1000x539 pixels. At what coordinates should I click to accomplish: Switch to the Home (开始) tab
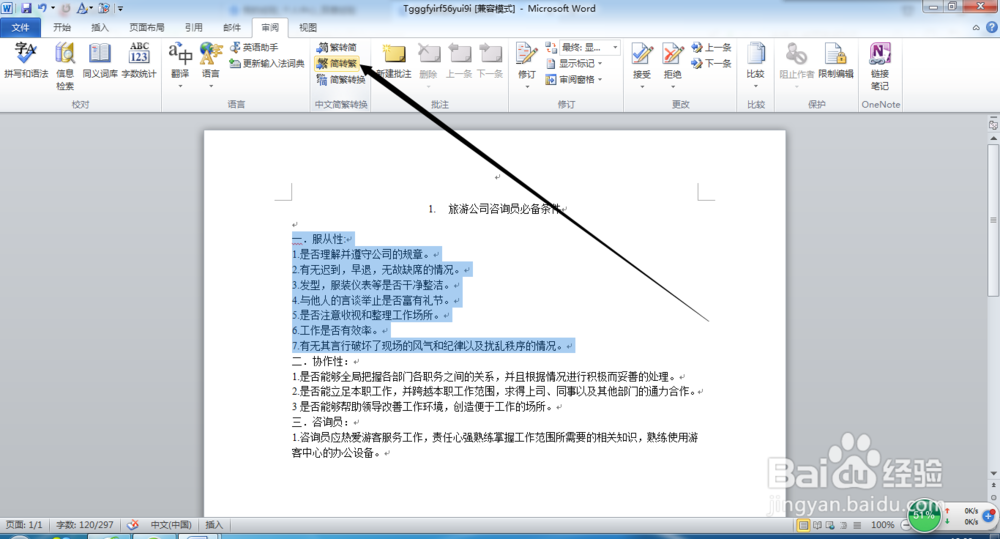coord(62,27)
